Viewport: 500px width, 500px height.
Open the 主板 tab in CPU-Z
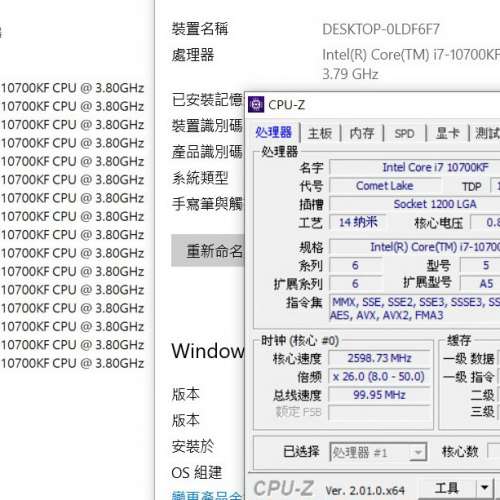coord(320,133)
